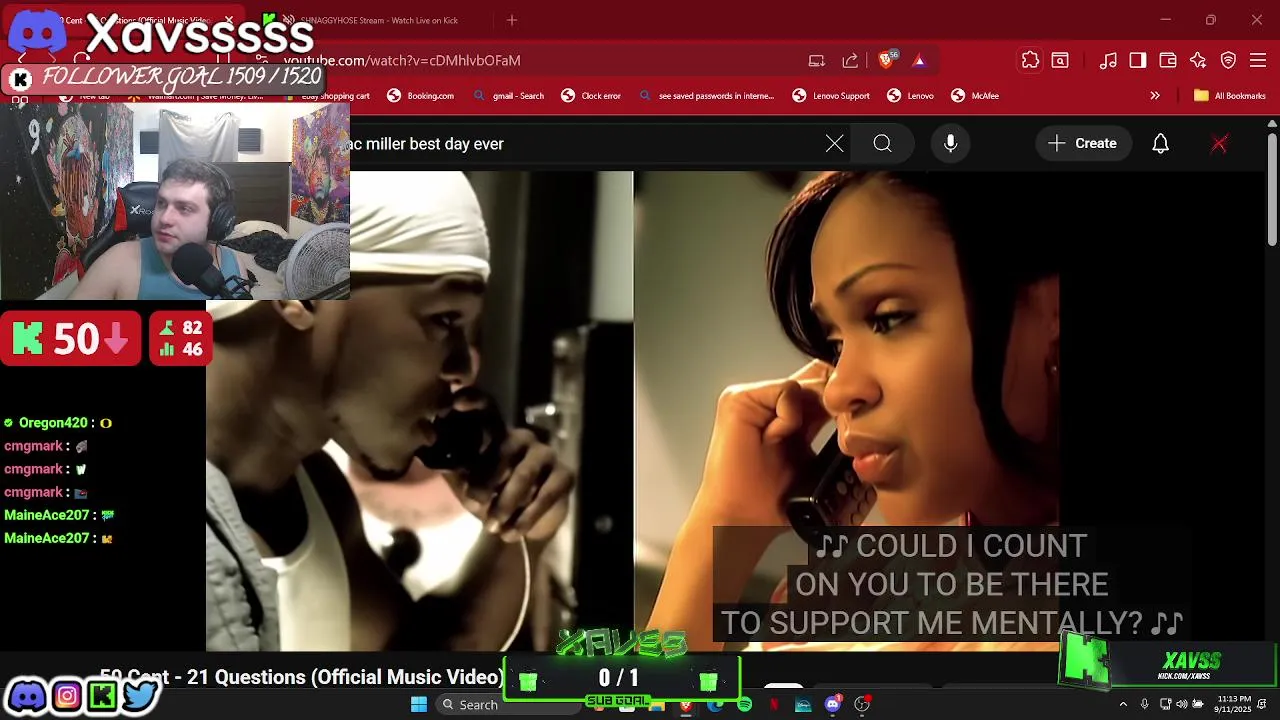
Task: Click the Kick overlay icon at bottom
Action: [x=102, y=695]
